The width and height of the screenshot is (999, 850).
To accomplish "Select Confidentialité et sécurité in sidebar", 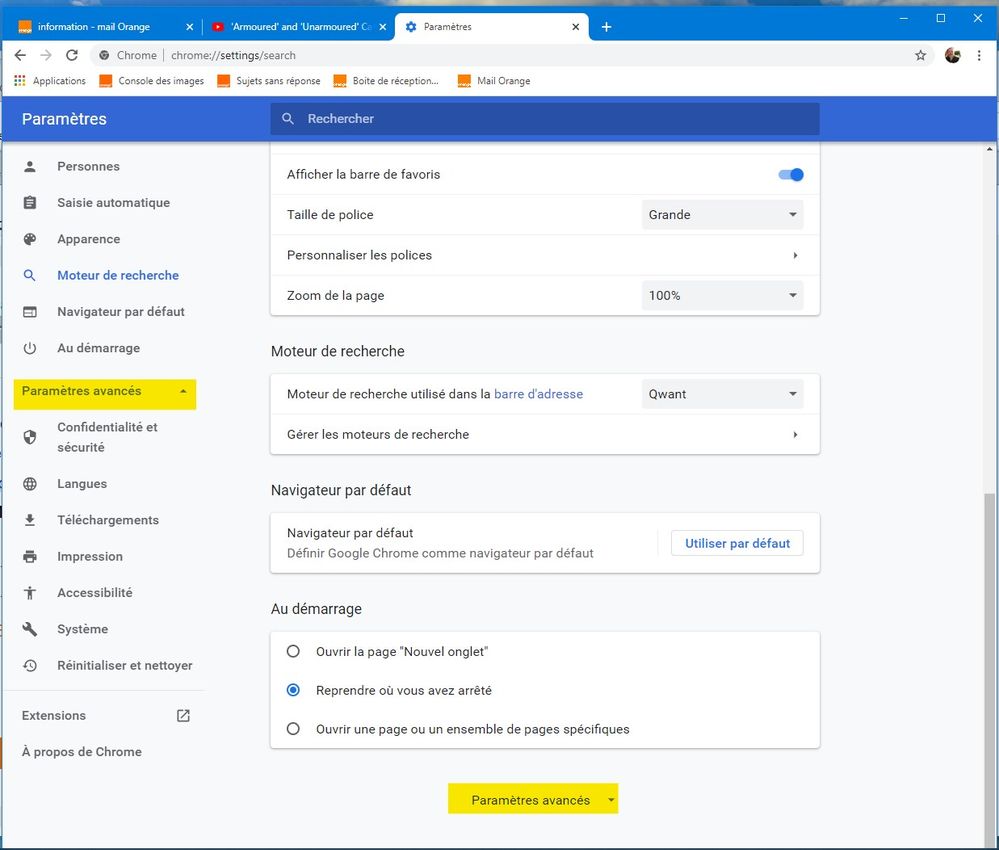I will click(107, 437).
